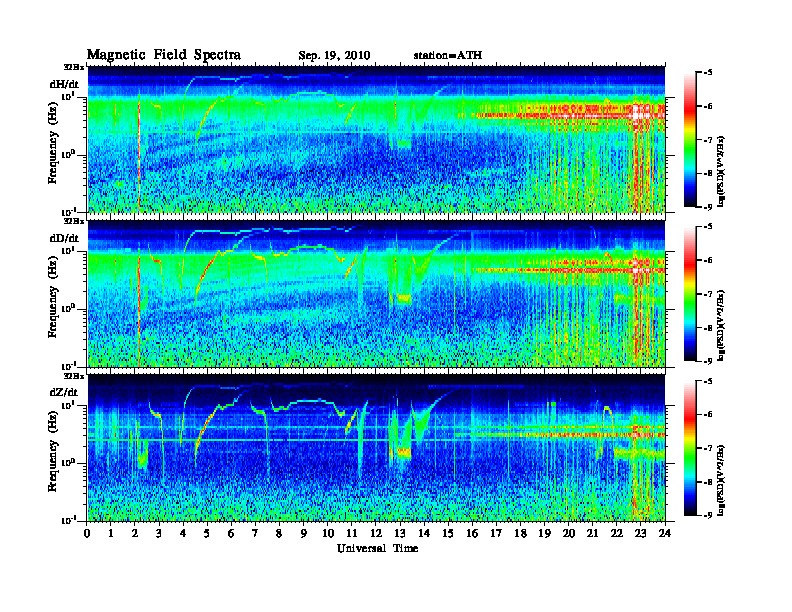Click the date "Sep. 19, 2010"
Image resolution: width=792 pixels, height=612 pixels.
tap(334, 56)
